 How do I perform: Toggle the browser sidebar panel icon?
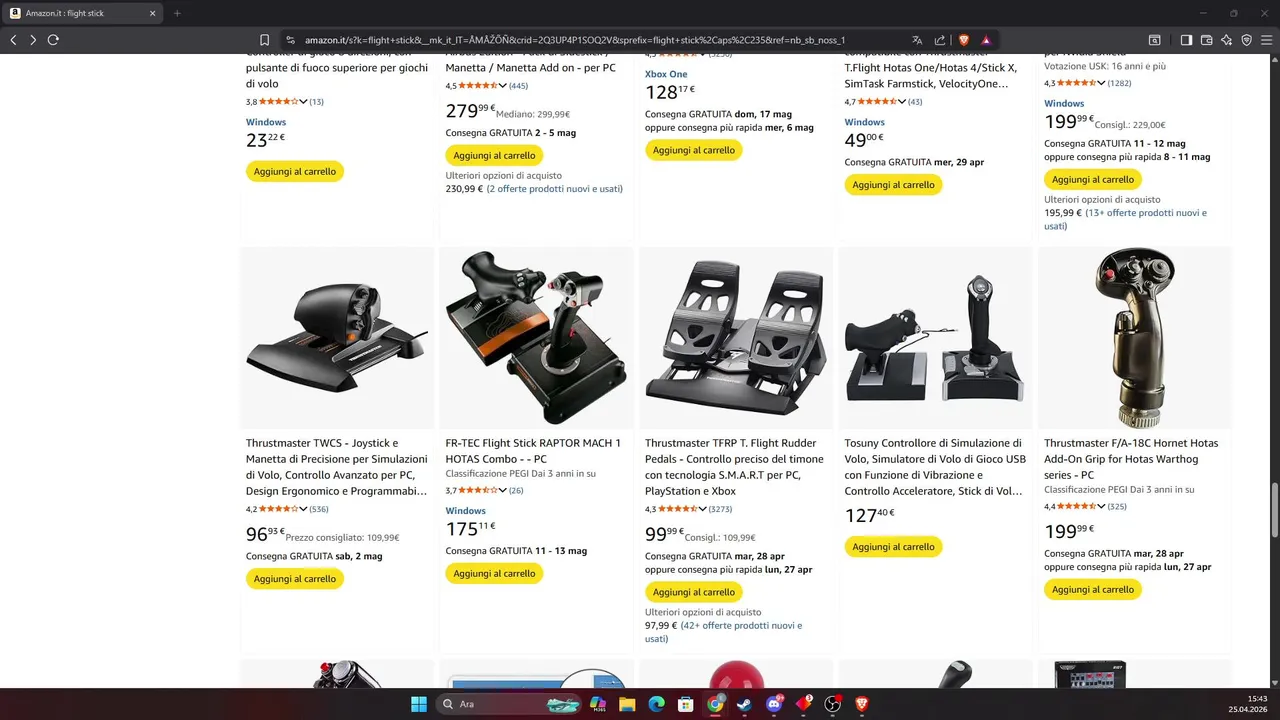(x=1186, y=40)
